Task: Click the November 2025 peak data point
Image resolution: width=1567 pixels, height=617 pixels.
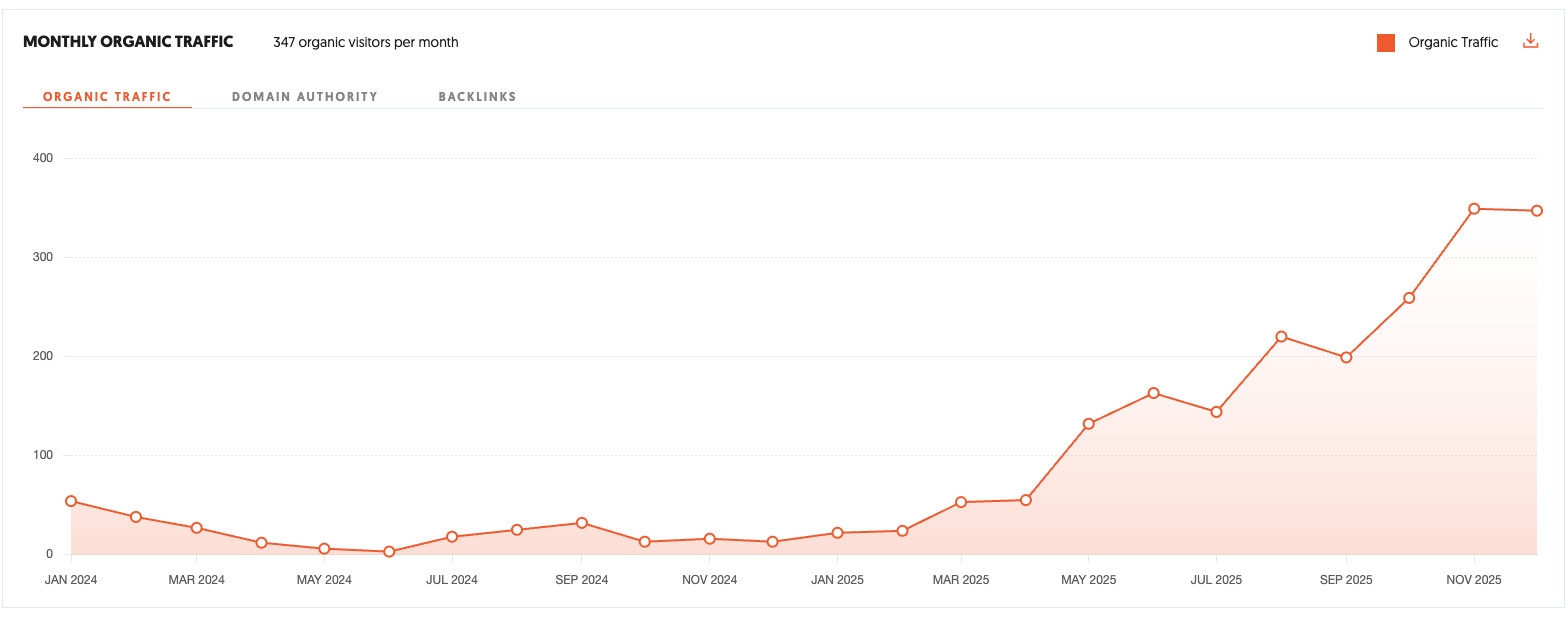Action: coord(1472,209)
